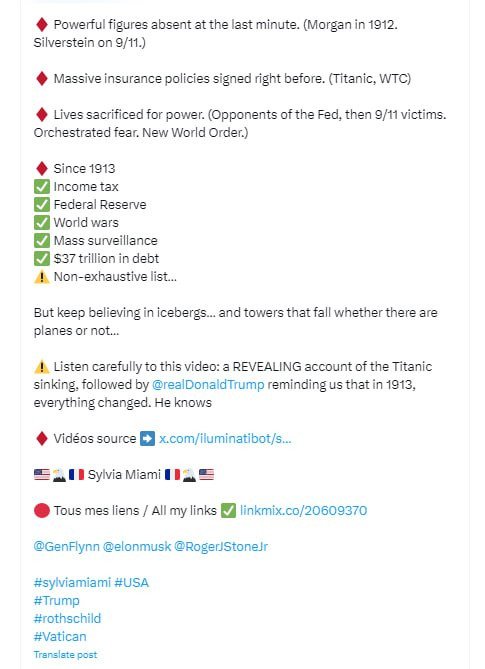Click the @realDonaldTrump mention
485x669 pixels.
pos(208,384)
